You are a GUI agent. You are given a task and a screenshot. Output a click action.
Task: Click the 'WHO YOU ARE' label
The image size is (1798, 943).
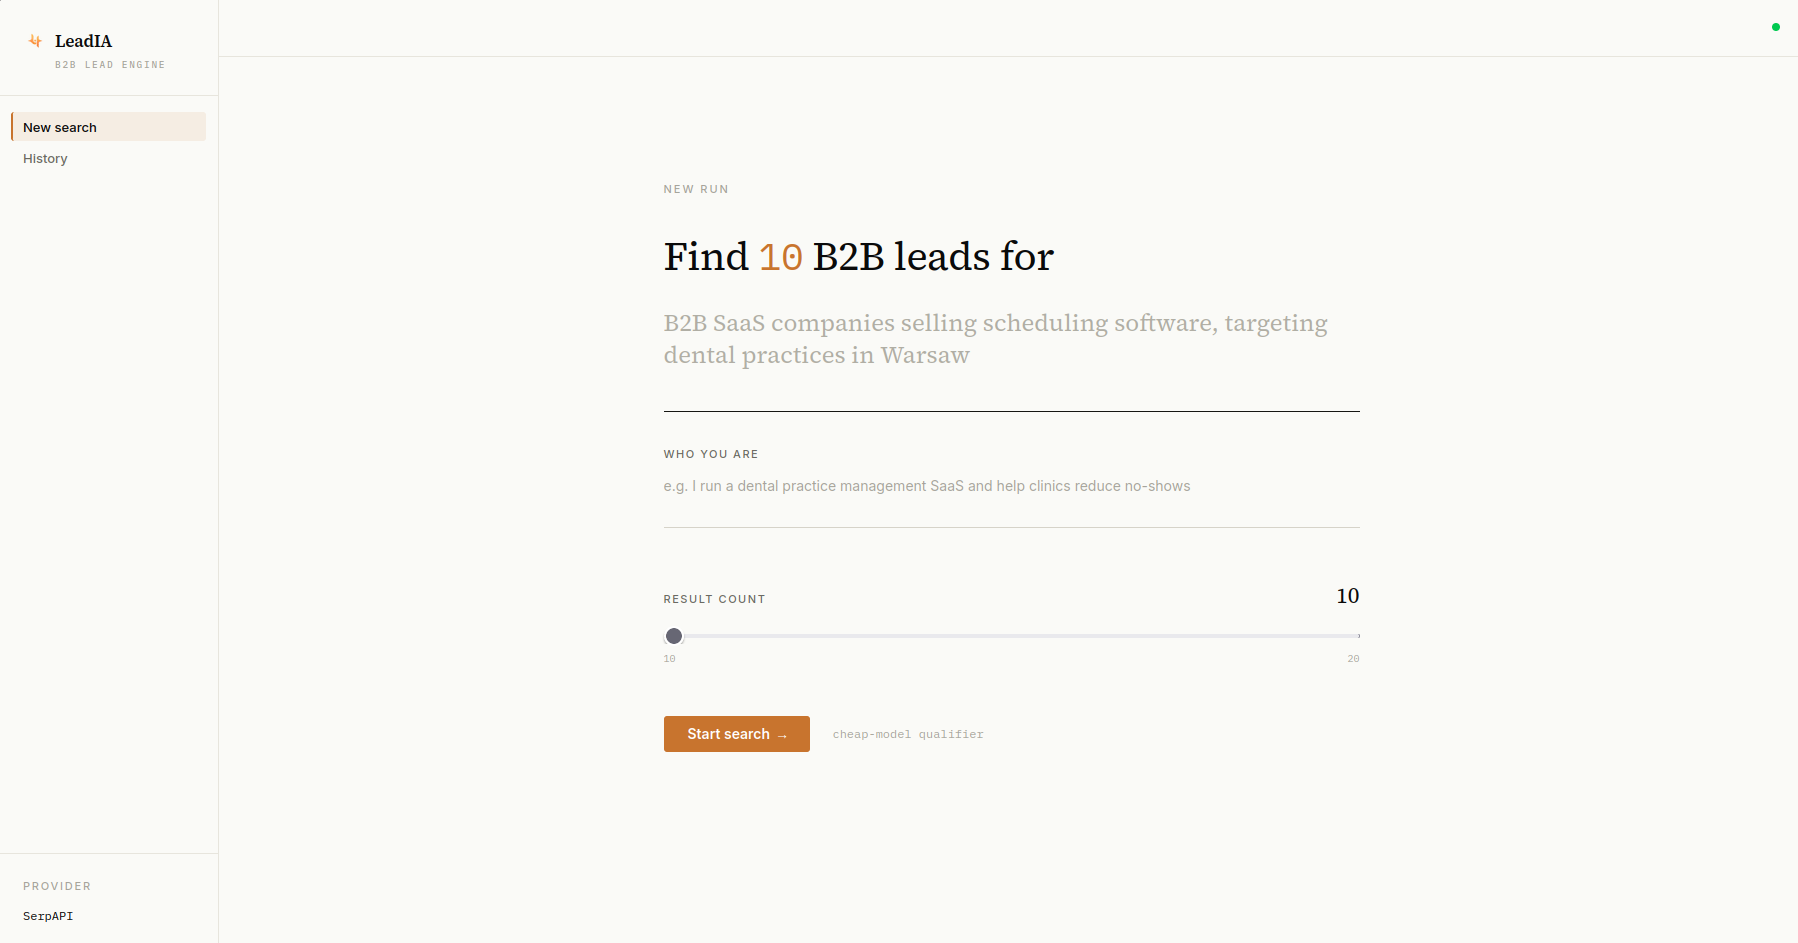(x=711, y=454)
